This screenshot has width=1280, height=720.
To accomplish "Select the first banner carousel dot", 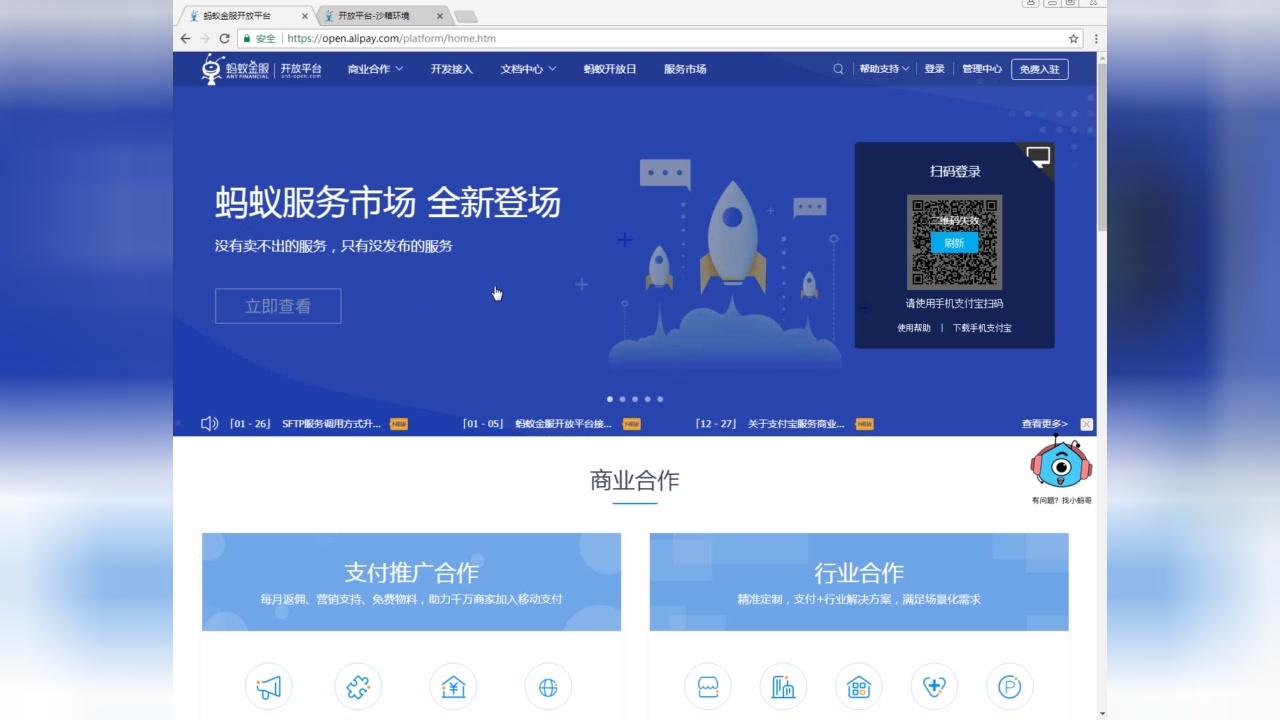I will point(610,399).
